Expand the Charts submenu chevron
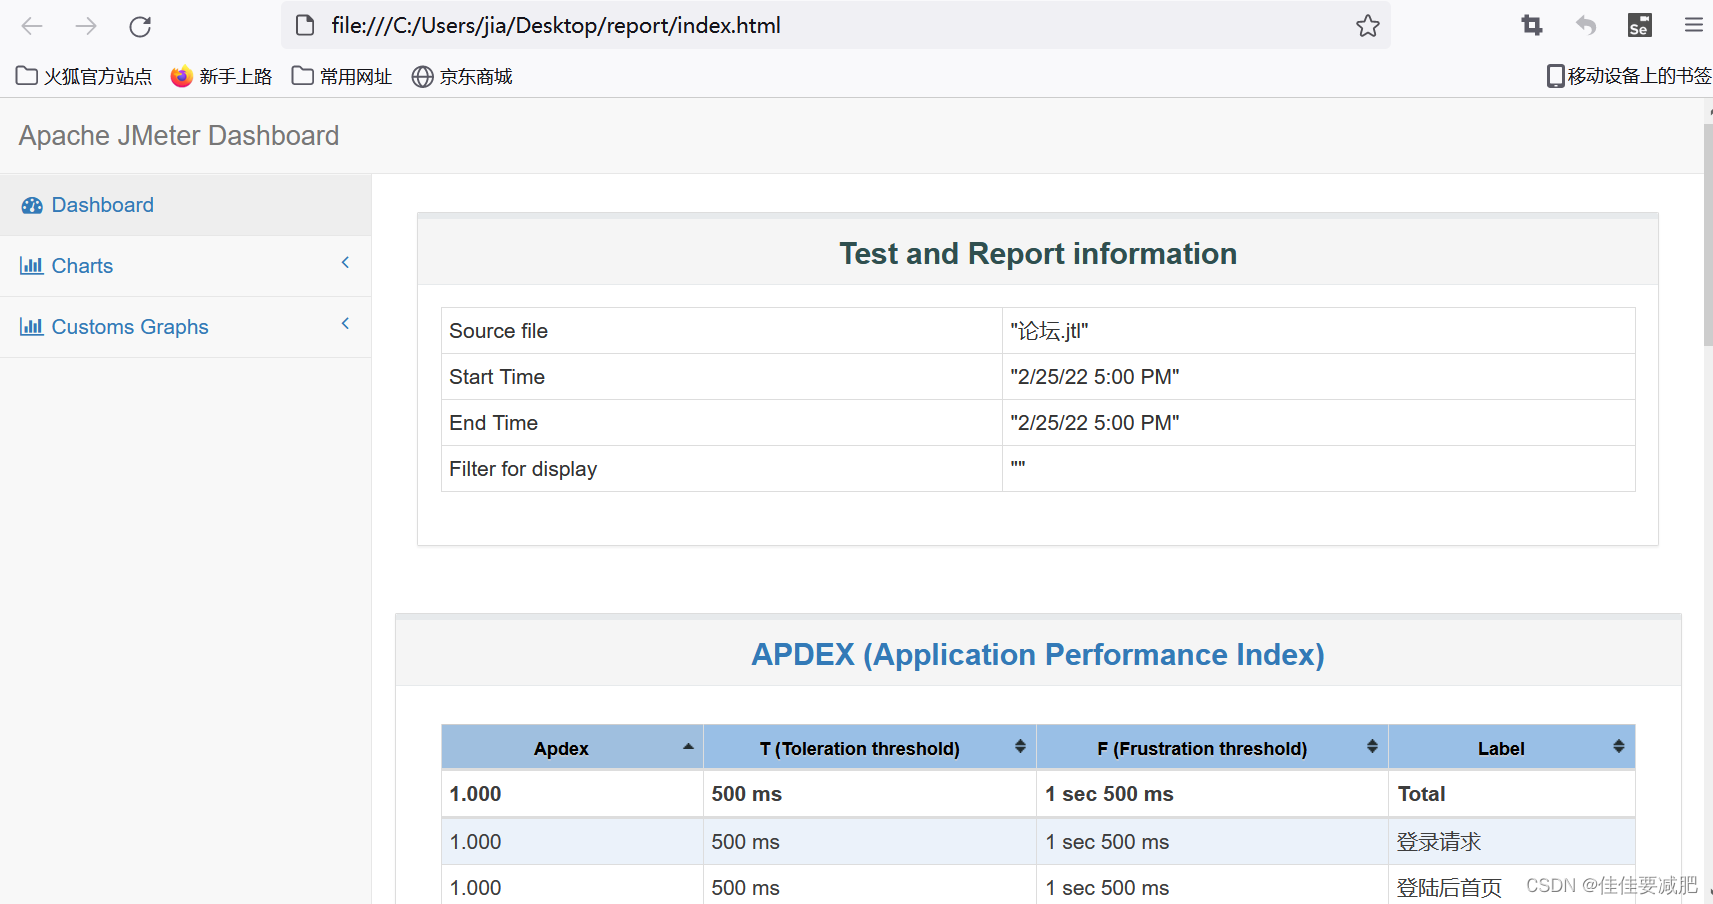The width and height of the screenshot is (1713, 904). [345, 263]
